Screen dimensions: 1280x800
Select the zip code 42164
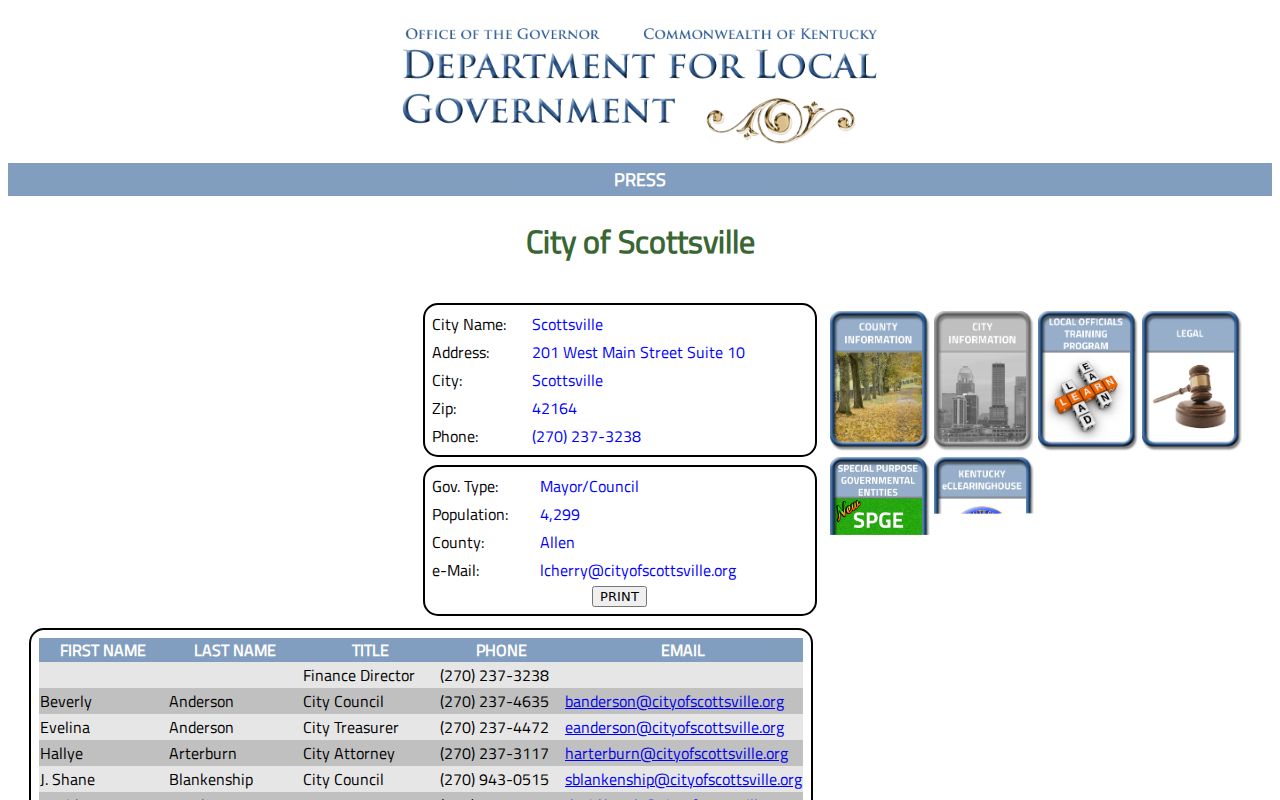(554, 409)
